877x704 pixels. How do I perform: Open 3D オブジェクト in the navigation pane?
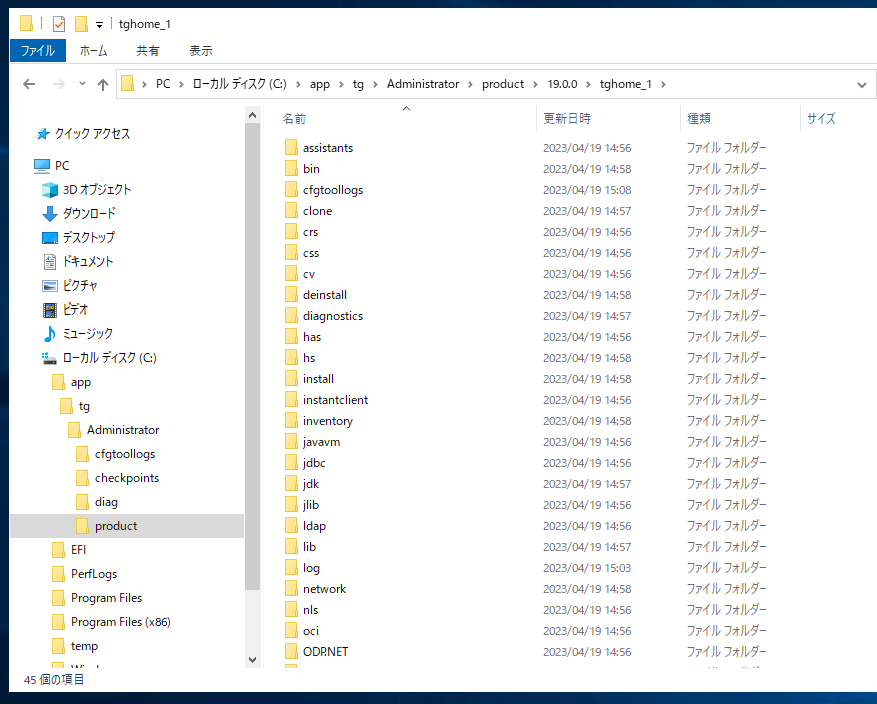97,190
